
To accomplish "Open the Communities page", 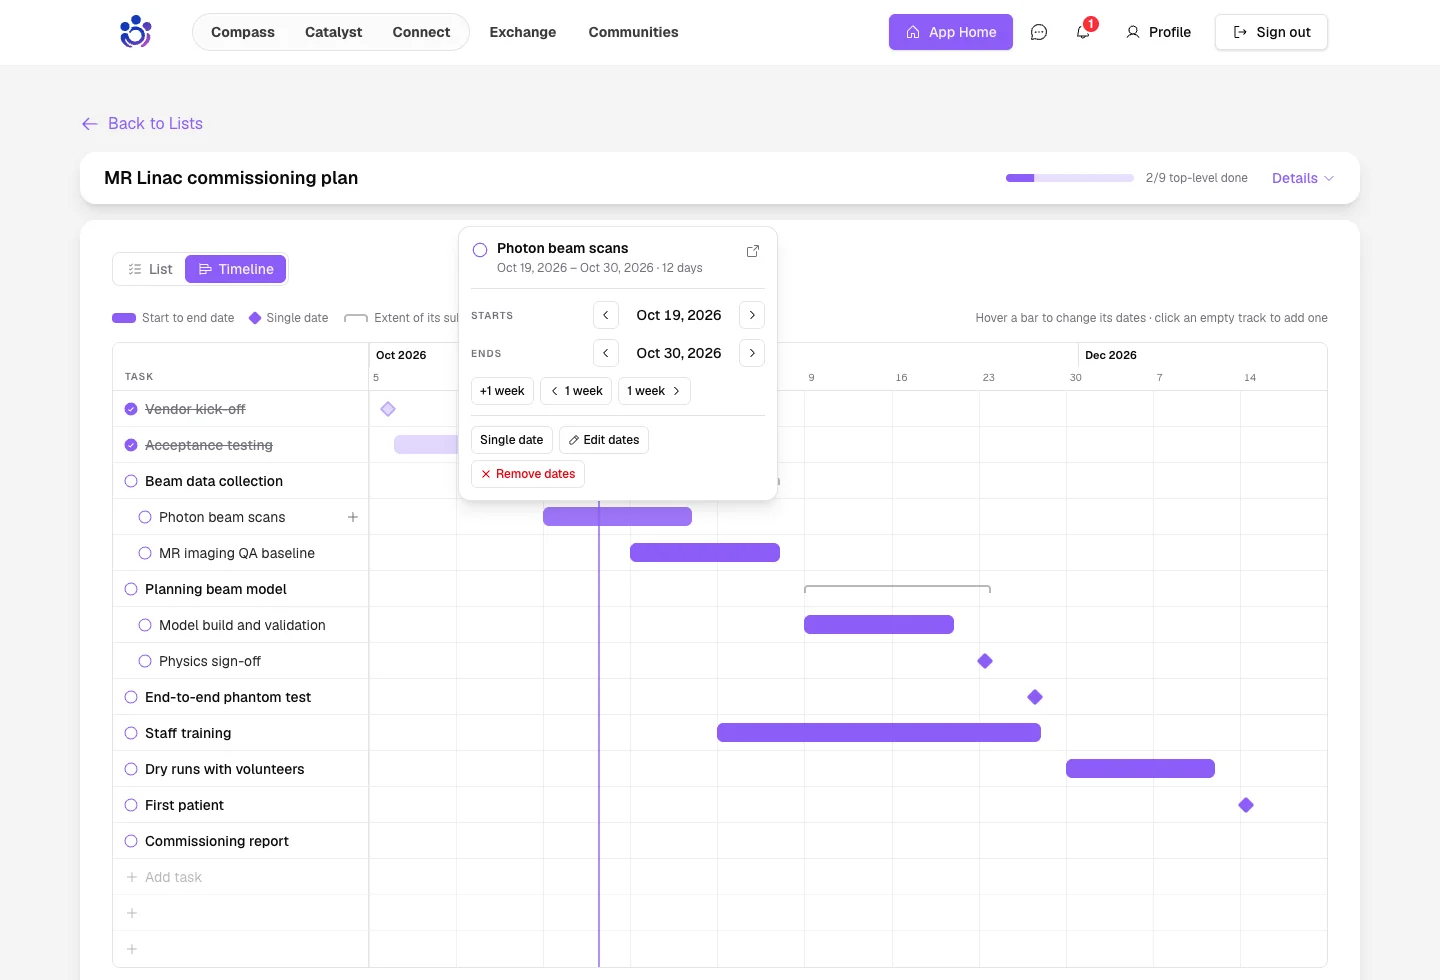I will click(634, 32).
